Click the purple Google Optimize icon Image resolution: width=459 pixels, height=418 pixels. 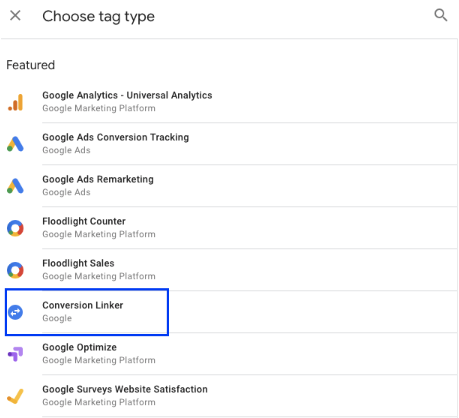click(15, 354)
